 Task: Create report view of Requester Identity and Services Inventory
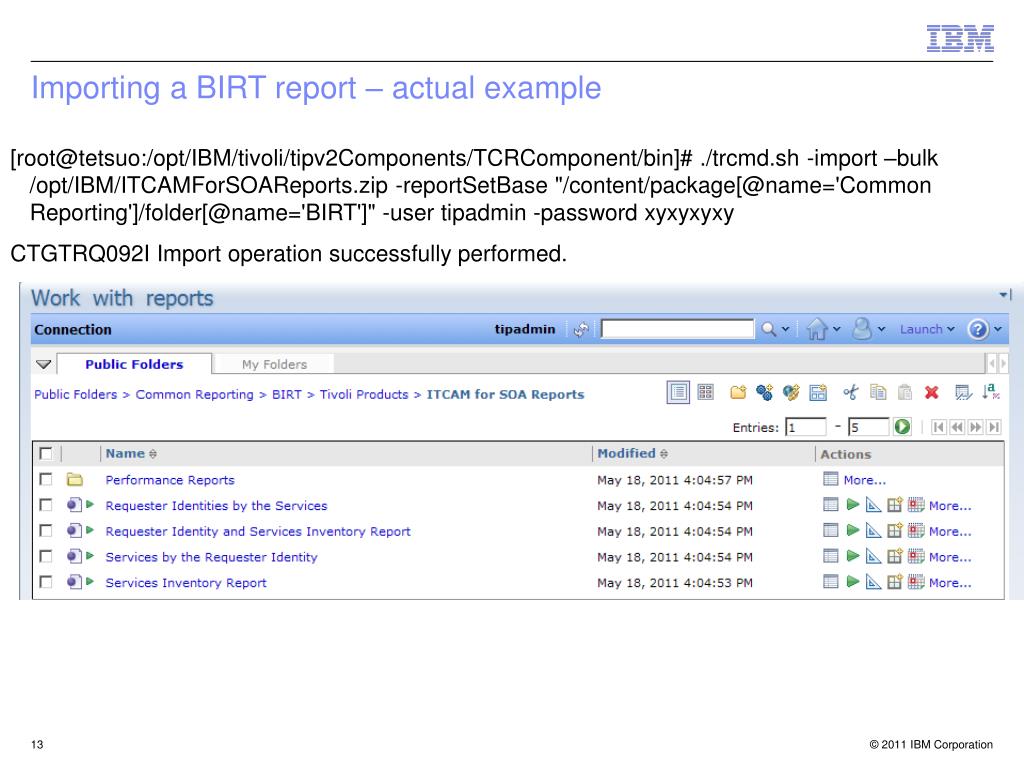click(895, 531)
